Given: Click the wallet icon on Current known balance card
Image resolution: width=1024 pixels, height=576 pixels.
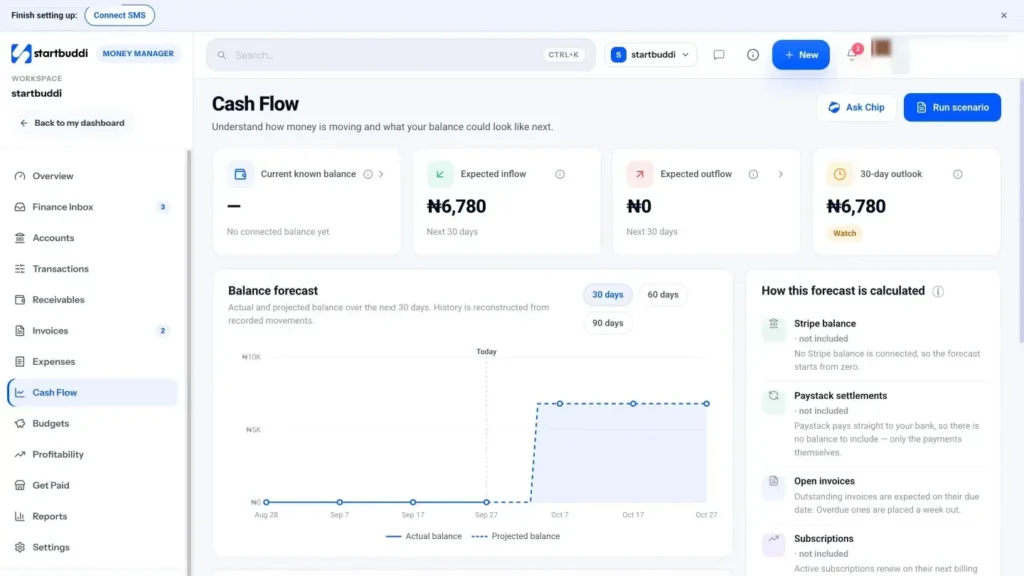Looking at the screenshot, I should (x=240, y=174).
